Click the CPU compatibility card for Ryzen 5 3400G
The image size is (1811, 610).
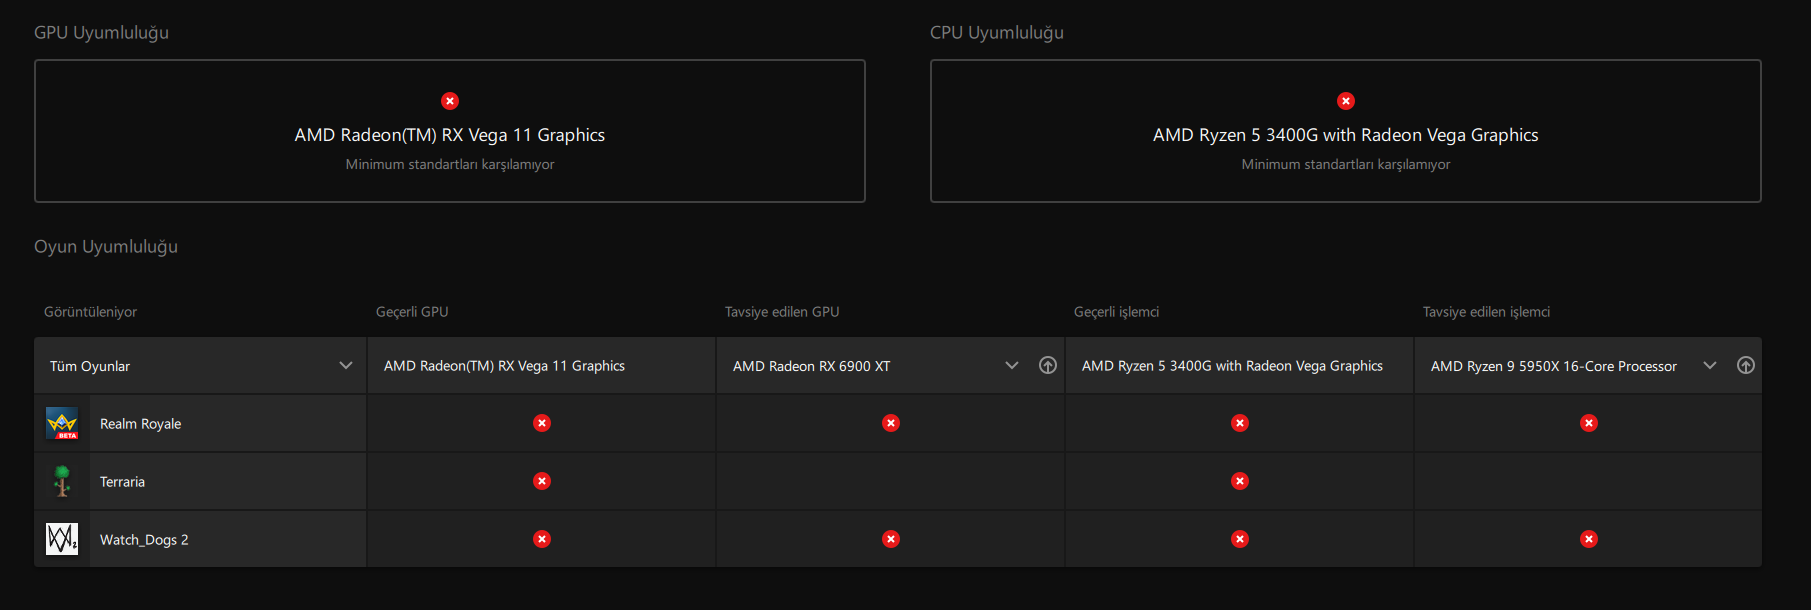1346,131
